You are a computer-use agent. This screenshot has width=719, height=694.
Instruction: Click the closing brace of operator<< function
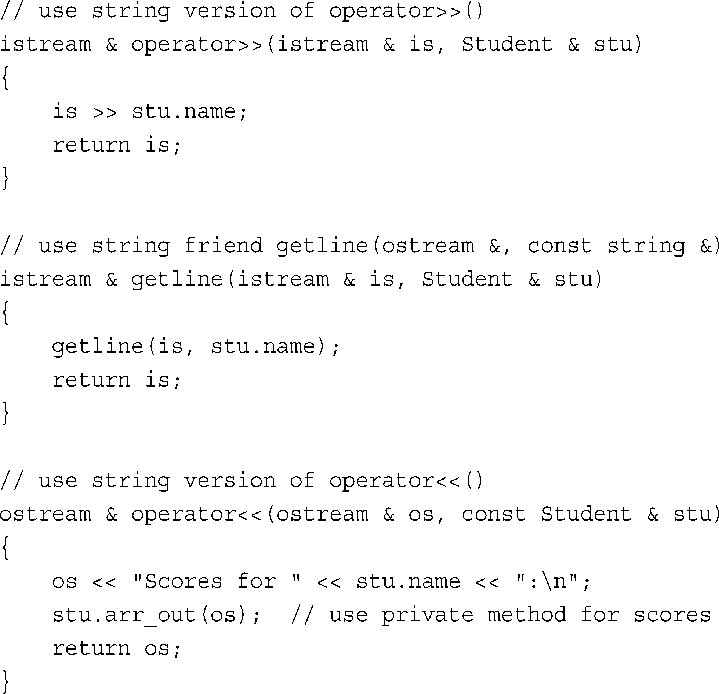(5, 682)
